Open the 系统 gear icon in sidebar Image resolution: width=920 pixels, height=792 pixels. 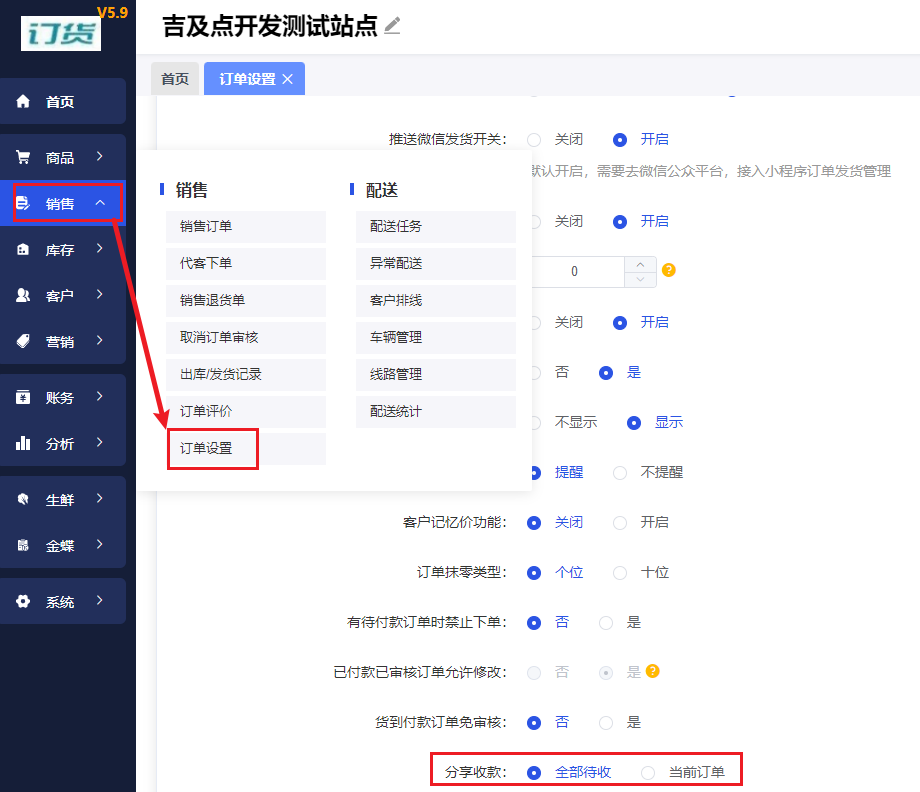(25, 601)
